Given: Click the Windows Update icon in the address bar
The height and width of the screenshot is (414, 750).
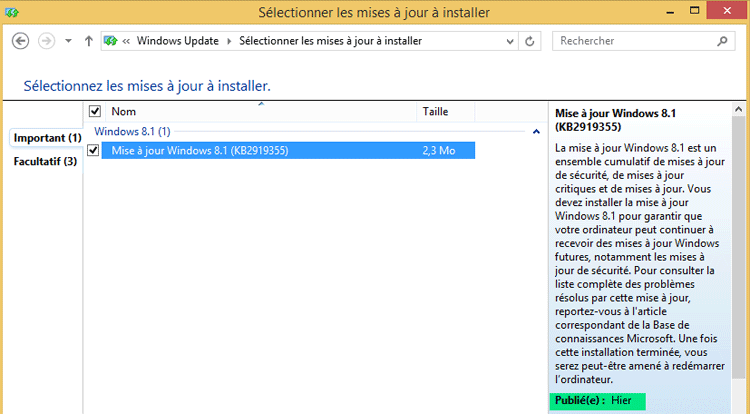Looking at the screenshot, I should pos(111,41).
